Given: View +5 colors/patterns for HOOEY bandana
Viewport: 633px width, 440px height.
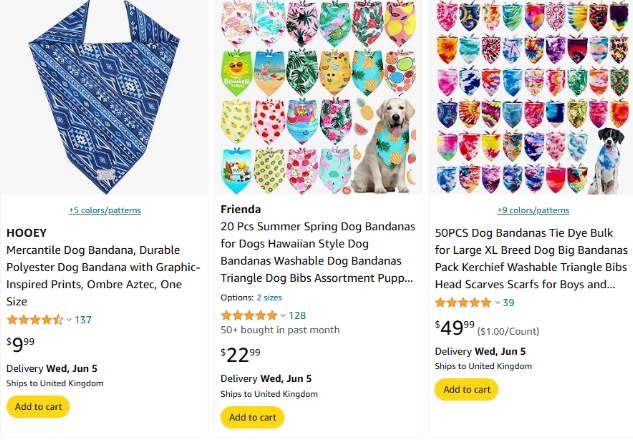Looking at the screenshot, I should 105,210.
